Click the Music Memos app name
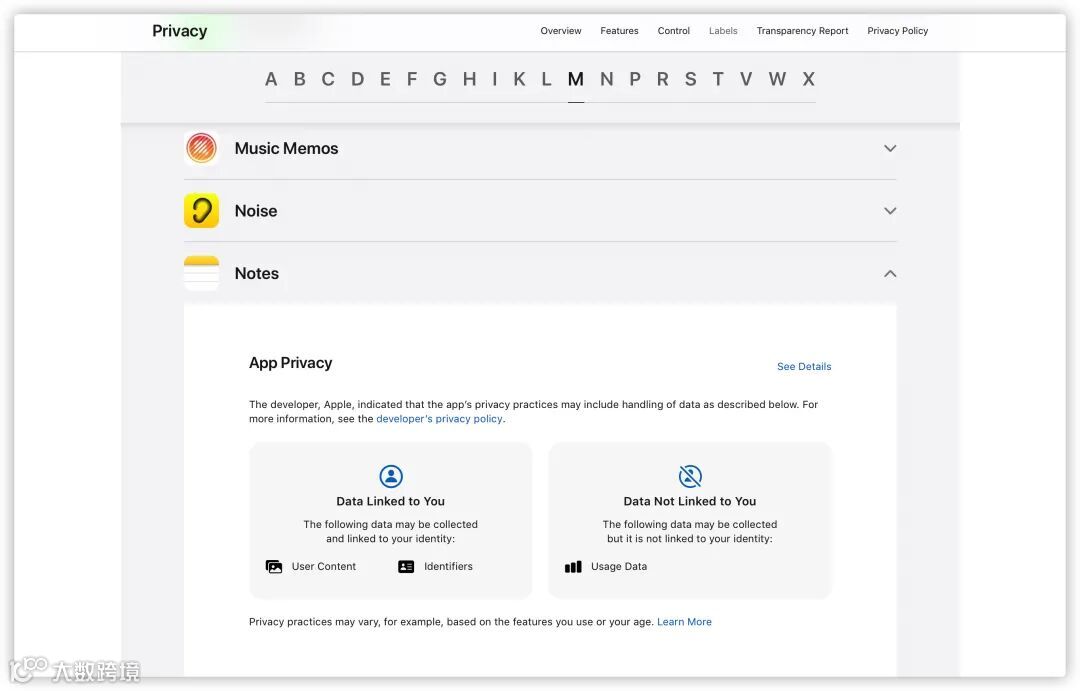1080x691 pixels. click(287, 149)
